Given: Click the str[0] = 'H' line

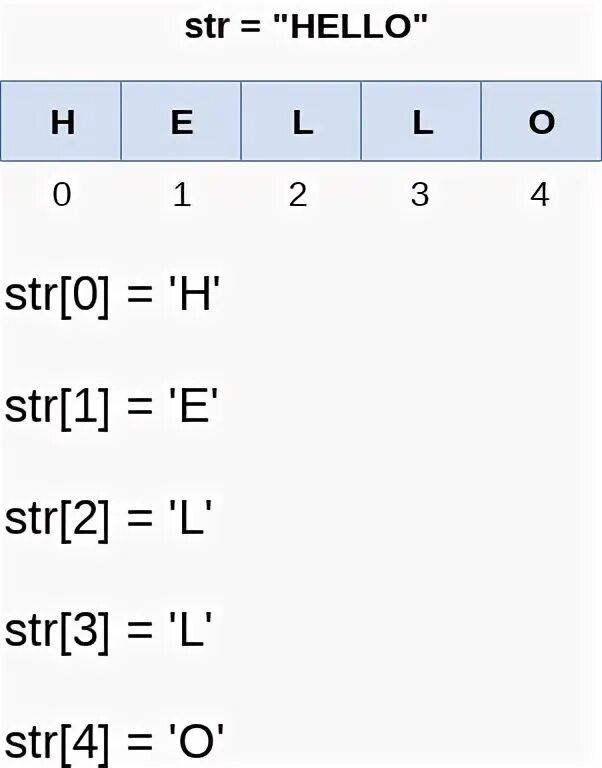Looking at the screenshot, I should 112,297.
